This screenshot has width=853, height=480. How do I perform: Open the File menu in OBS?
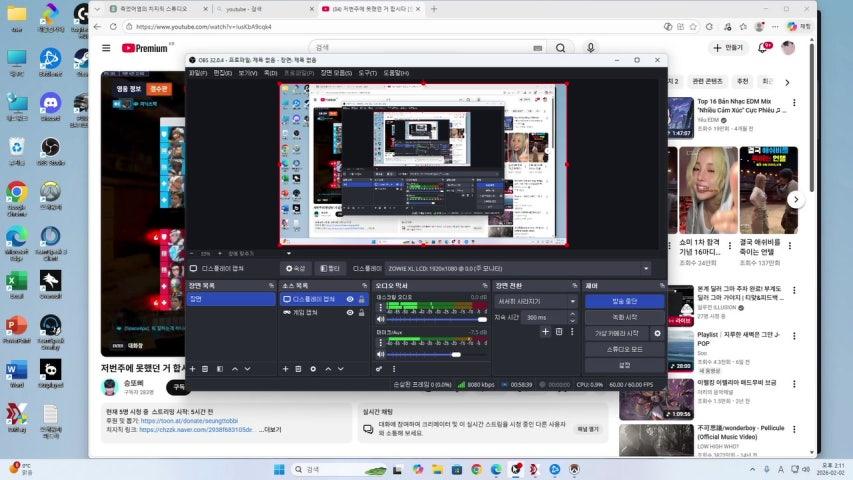click(198, 73)
